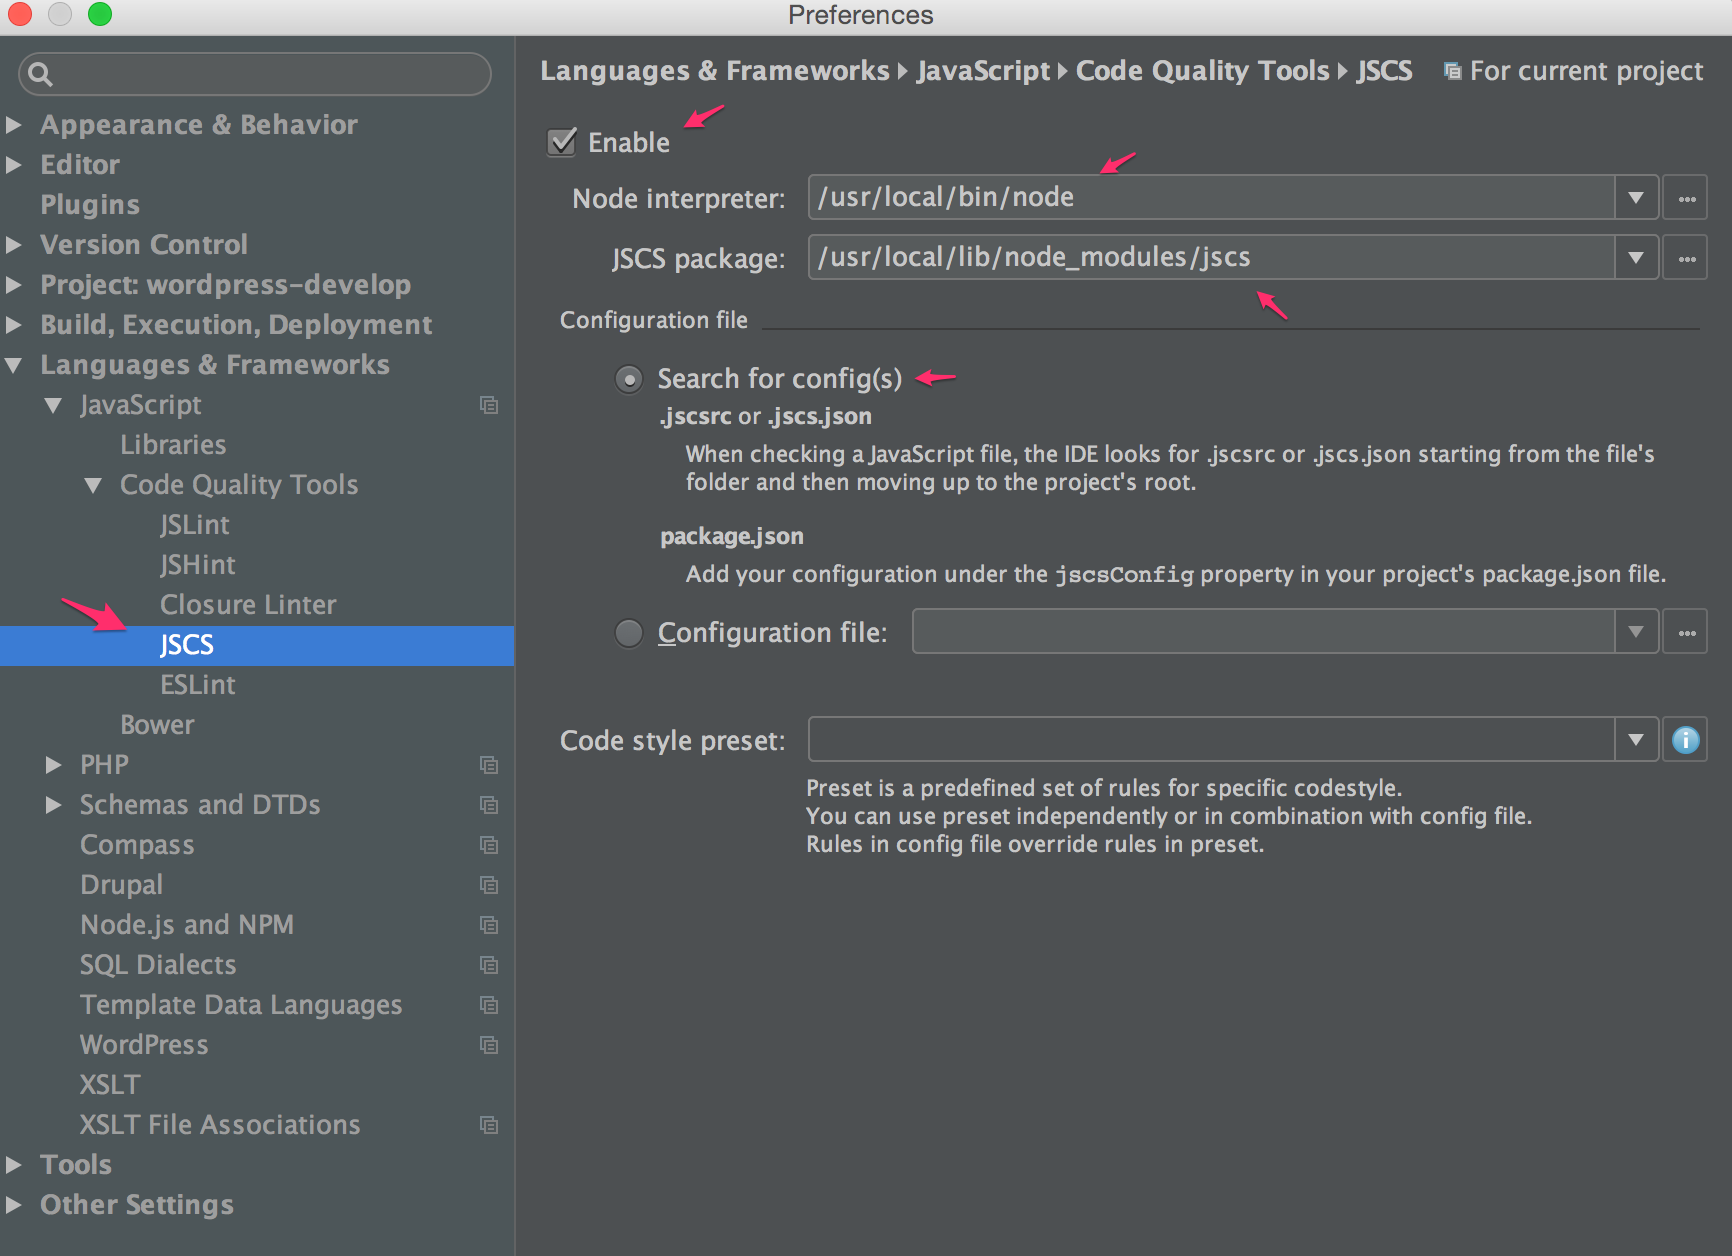Click project-level icon next to WordPress
The width and height of the screenshot is (1732, 1256).
pyautogui.click(x=489, y=1045)
